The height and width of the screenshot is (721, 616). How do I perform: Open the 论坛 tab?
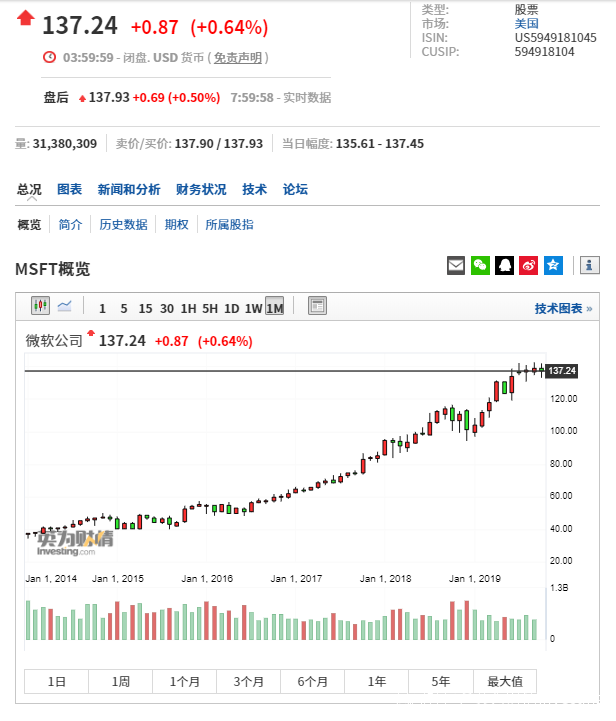click(295, 189)
